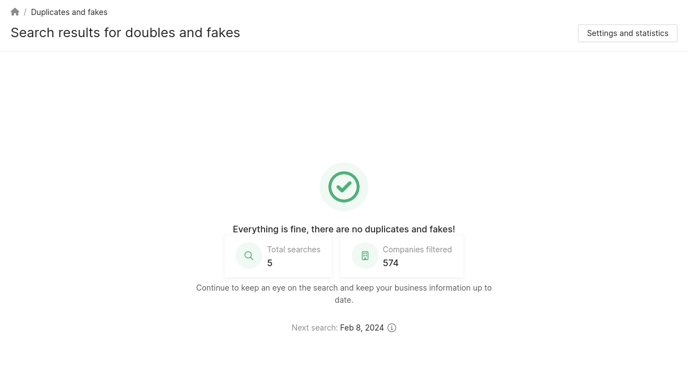Click the page heading Search results
This screenshot has width=688, height=376.
[x=125, y=32]
